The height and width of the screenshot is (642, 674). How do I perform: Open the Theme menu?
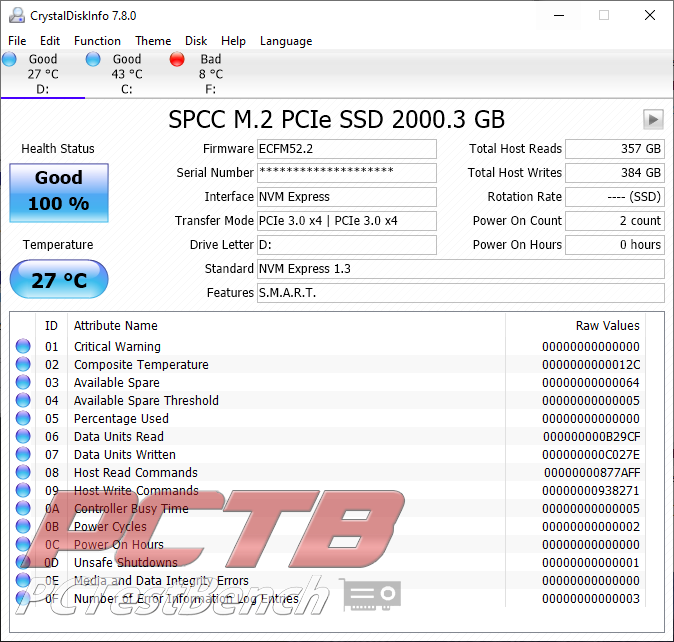153,41
